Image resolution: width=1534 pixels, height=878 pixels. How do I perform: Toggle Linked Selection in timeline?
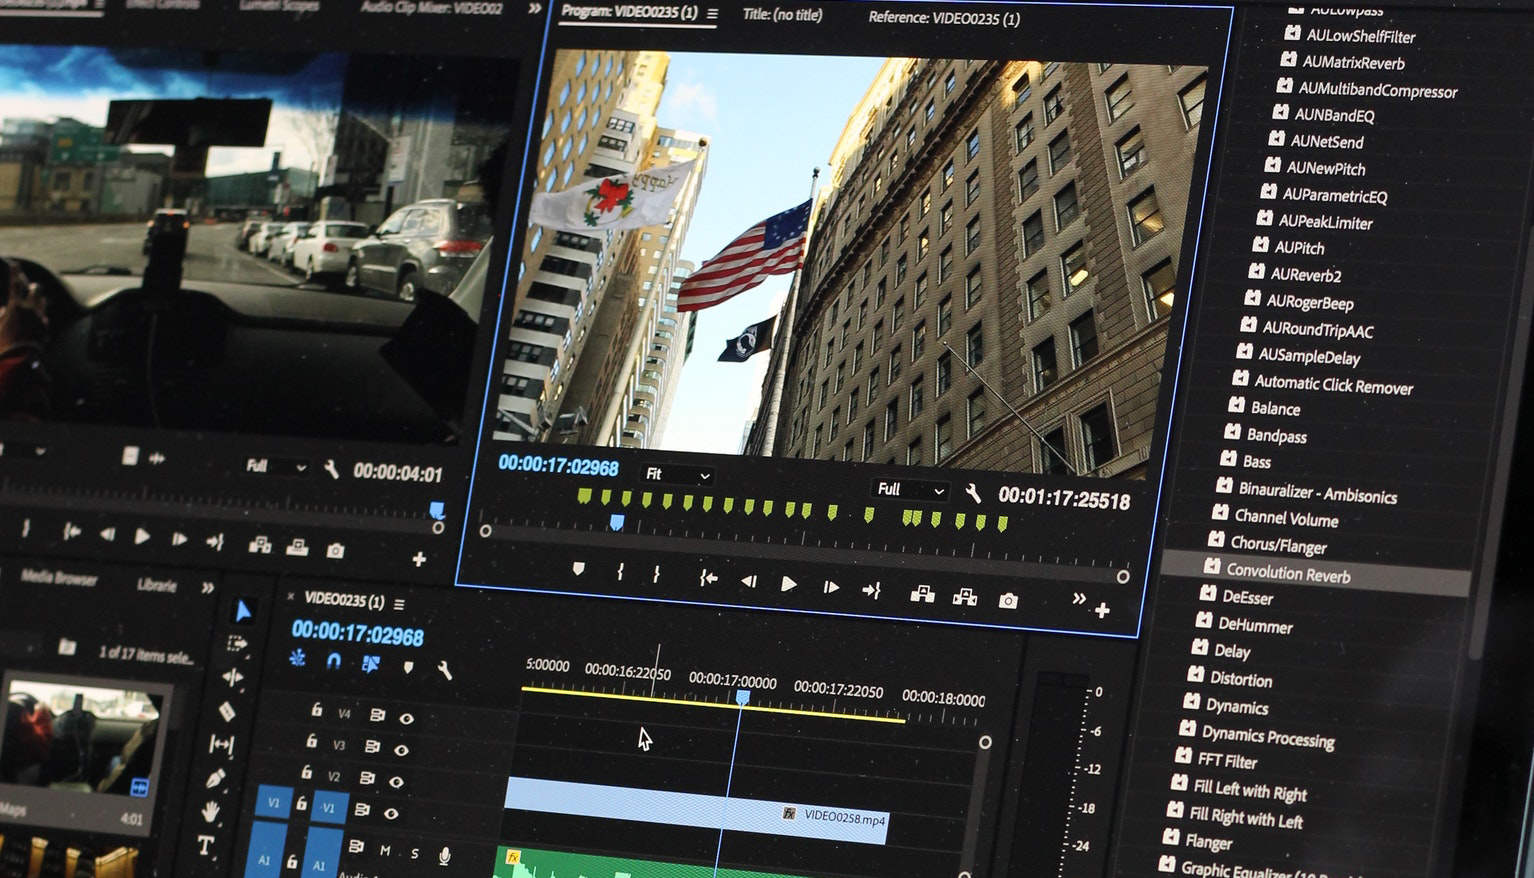pyautogui.click(x=371, y=664)
